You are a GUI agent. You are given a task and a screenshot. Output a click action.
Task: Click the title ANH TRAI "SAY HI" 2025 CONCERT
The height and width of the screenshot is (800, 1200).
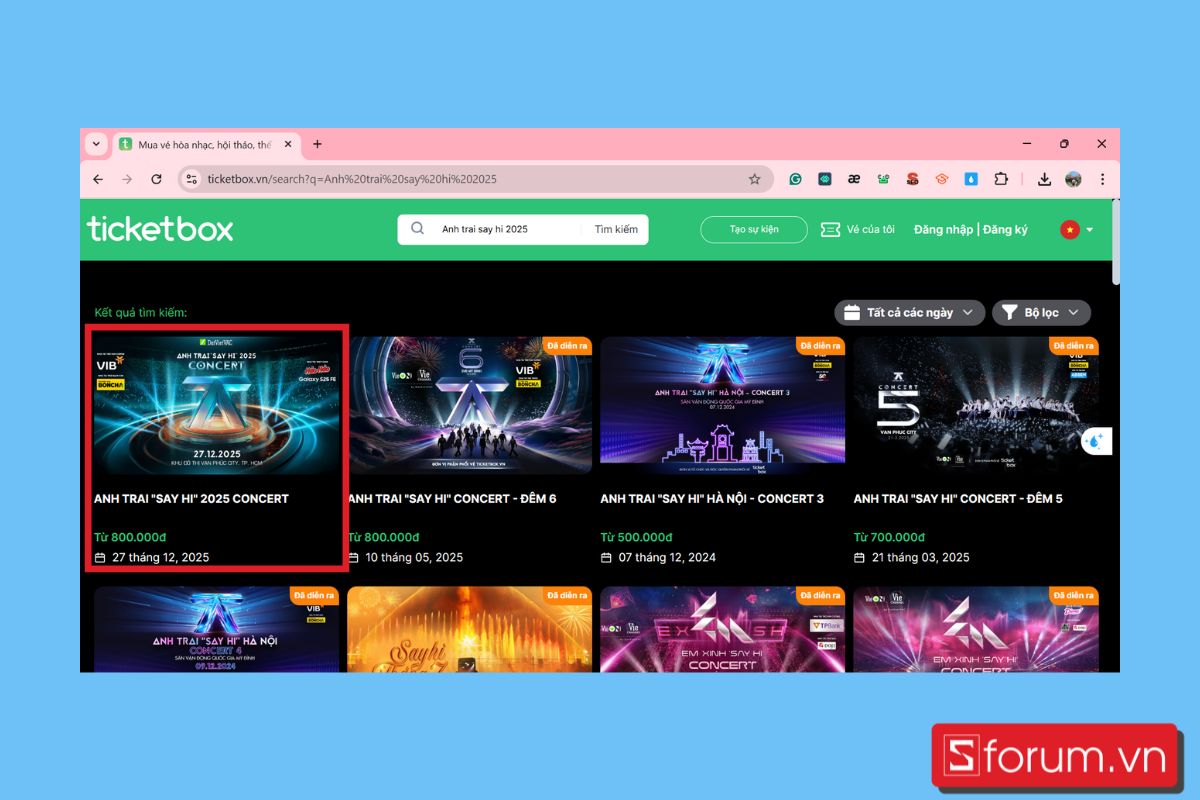(191, 498)
